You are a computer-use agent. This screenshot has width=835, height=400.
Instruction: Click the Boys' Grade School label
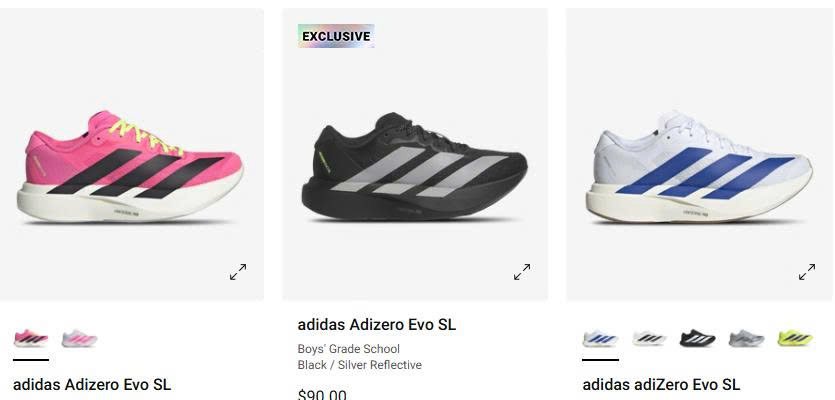pos(348,349)
